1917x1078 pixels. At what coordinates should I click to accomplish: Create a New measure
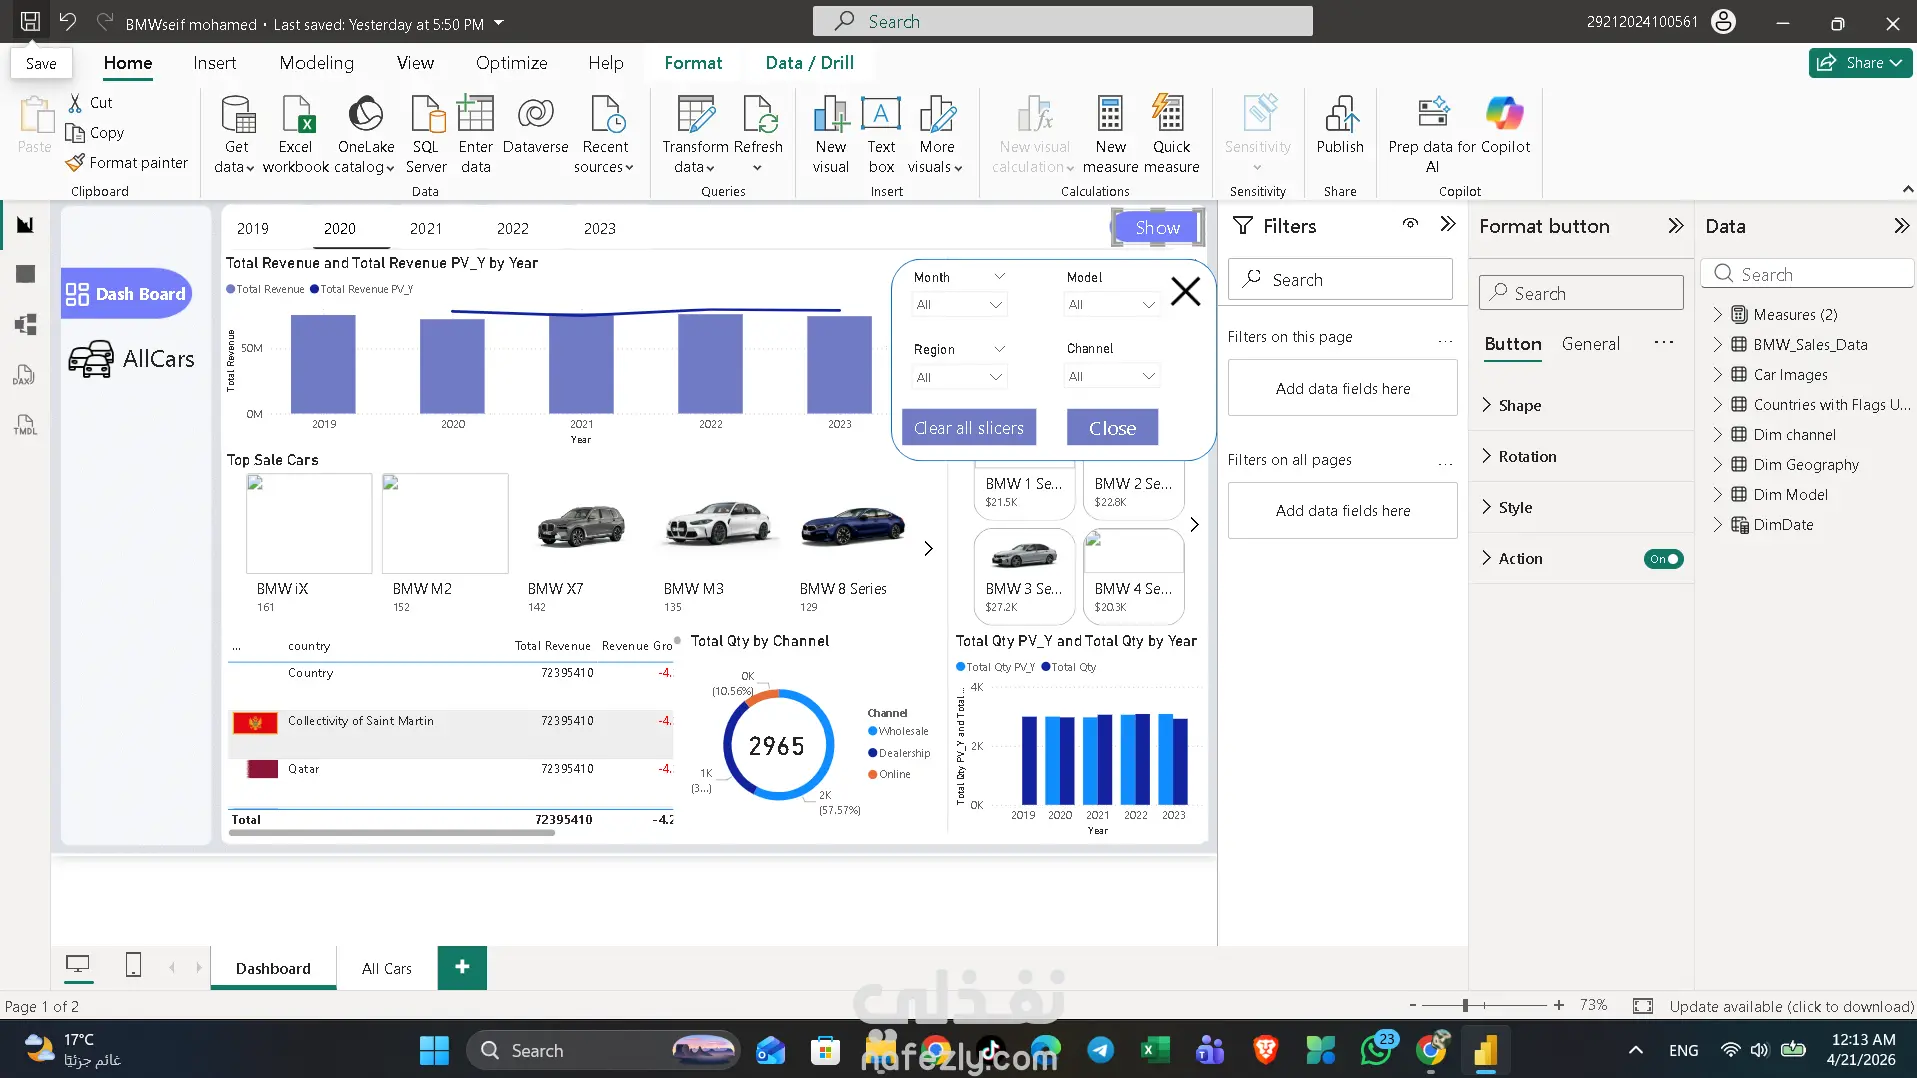coord(1110,134)
